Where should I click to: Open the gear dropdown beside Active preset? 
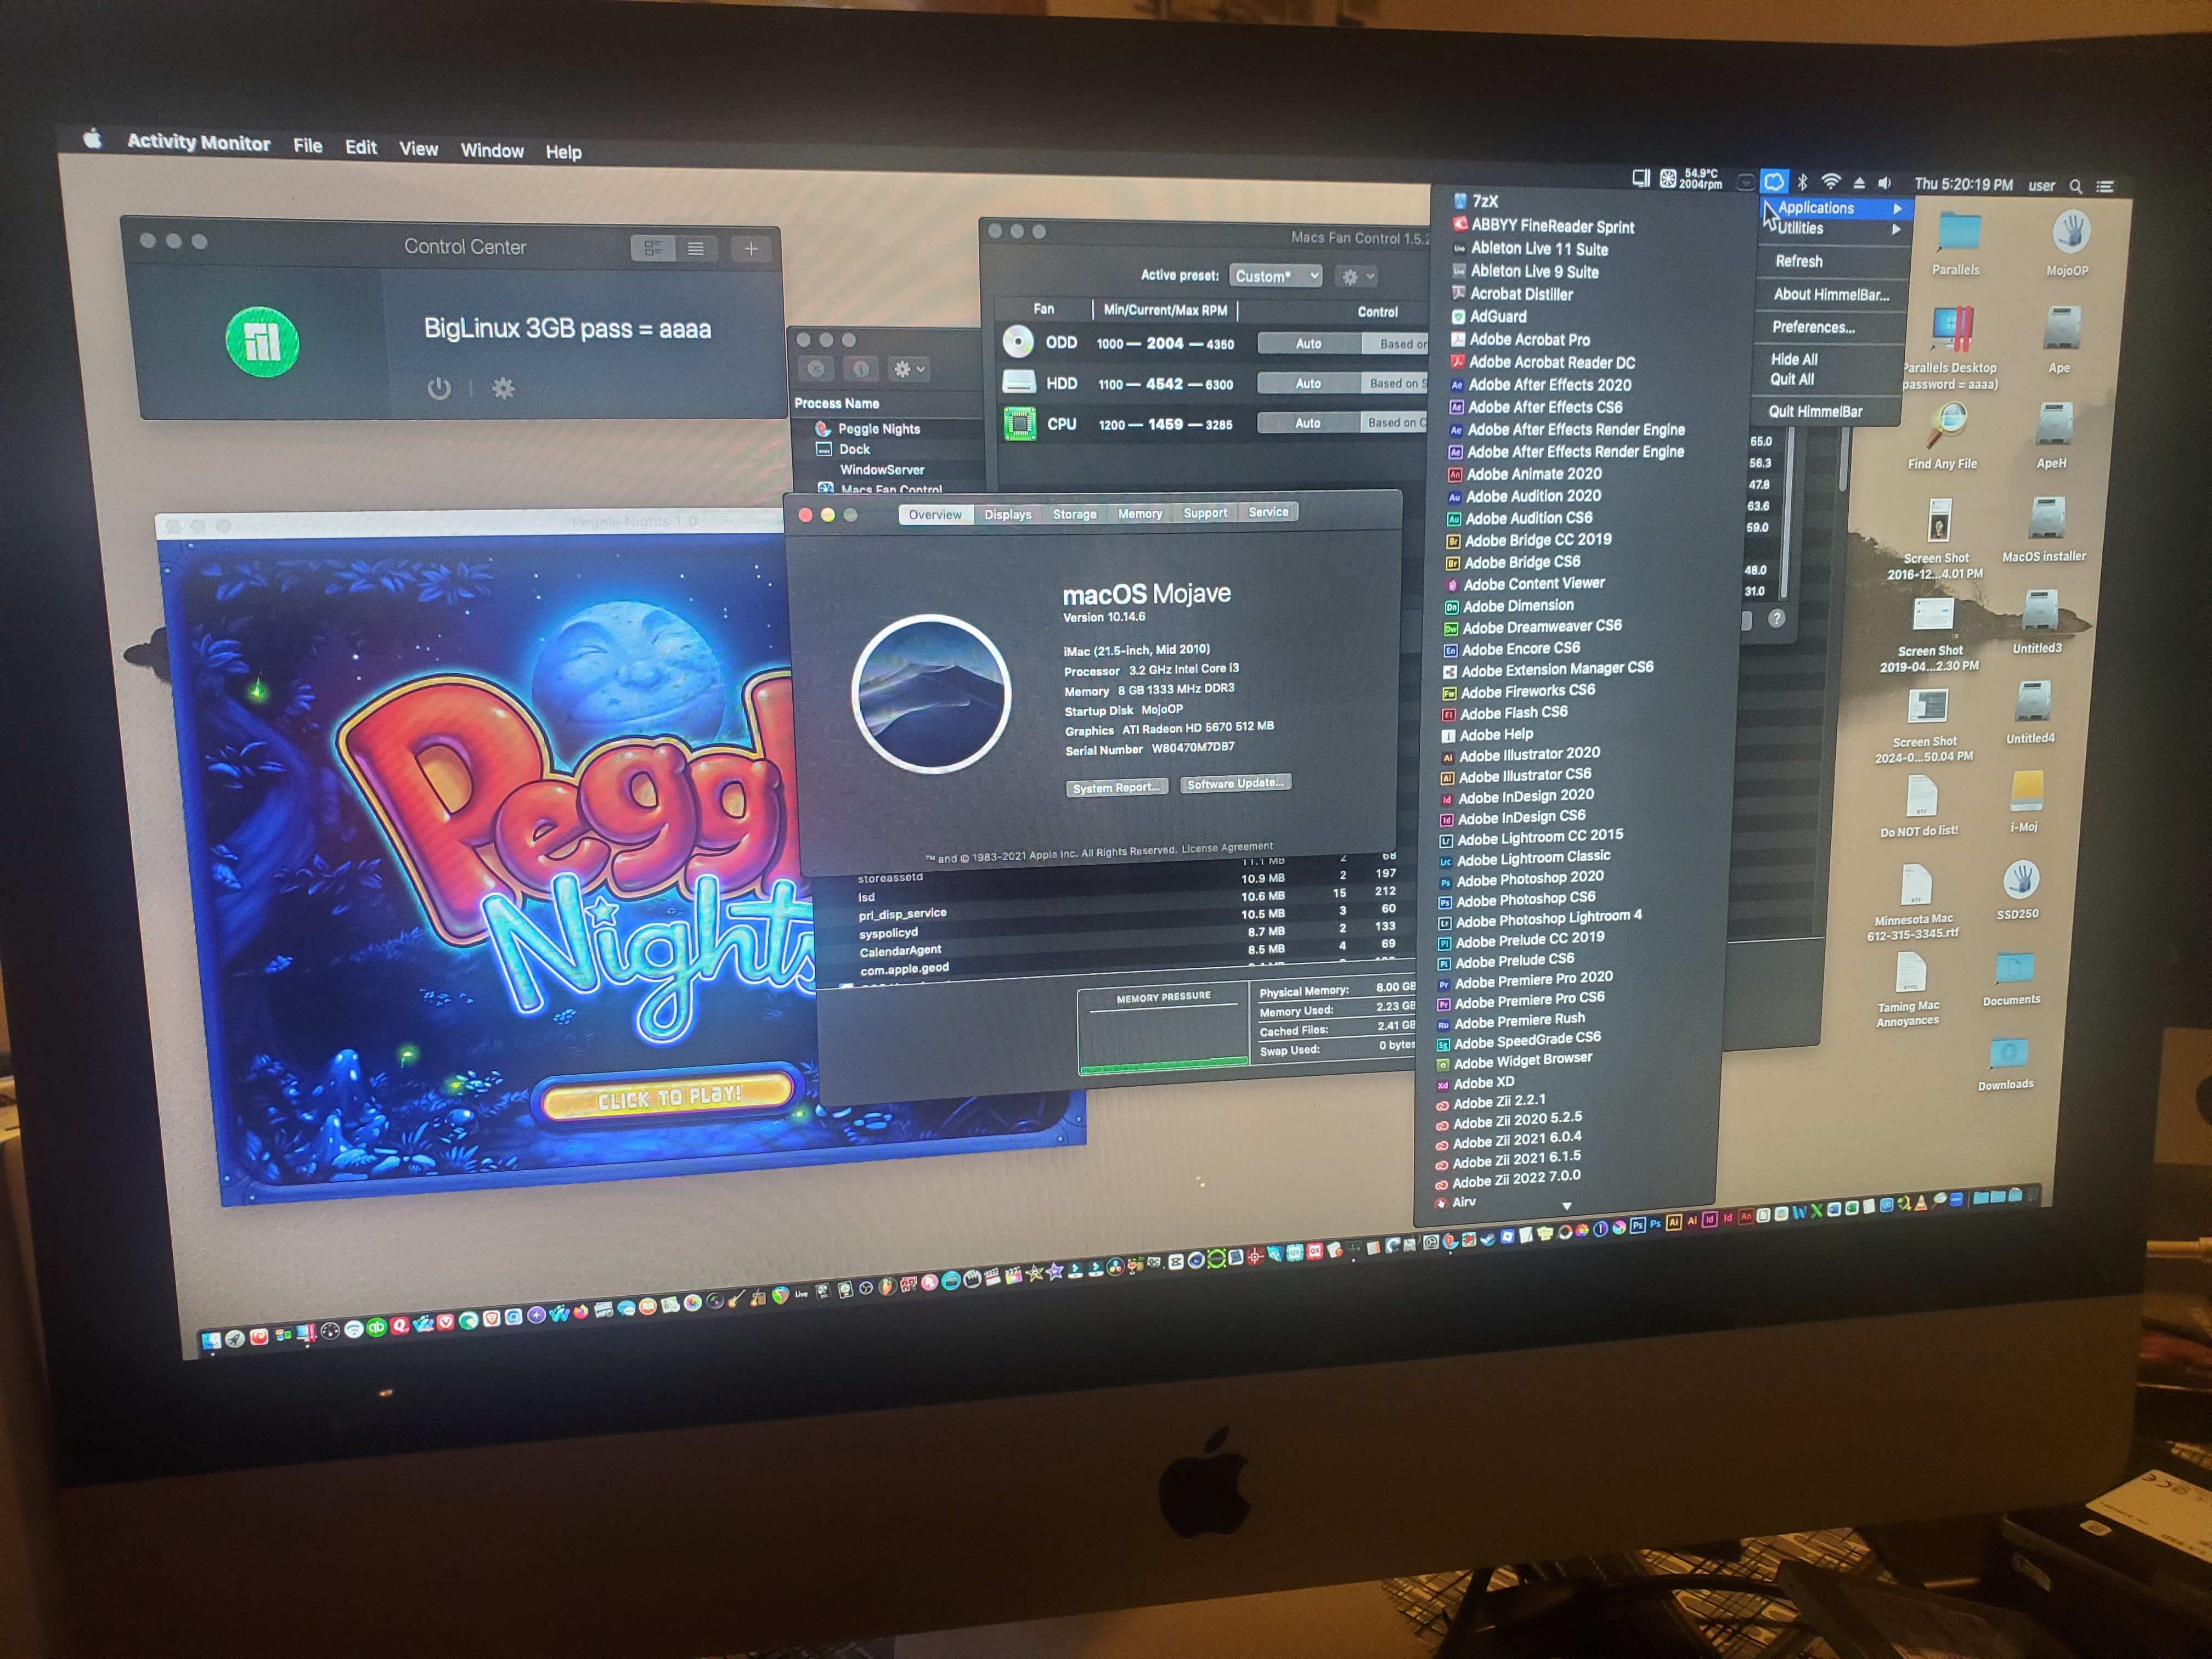pos(1357,277)
